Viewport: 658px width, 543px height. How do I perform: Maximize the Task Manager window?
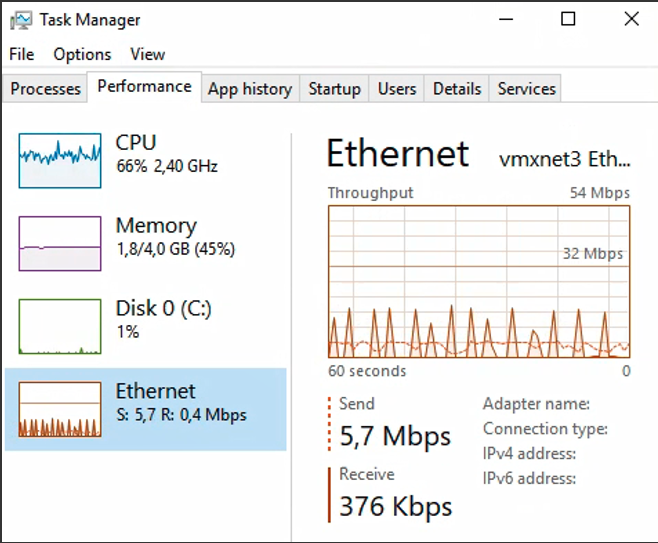[568, 19]
